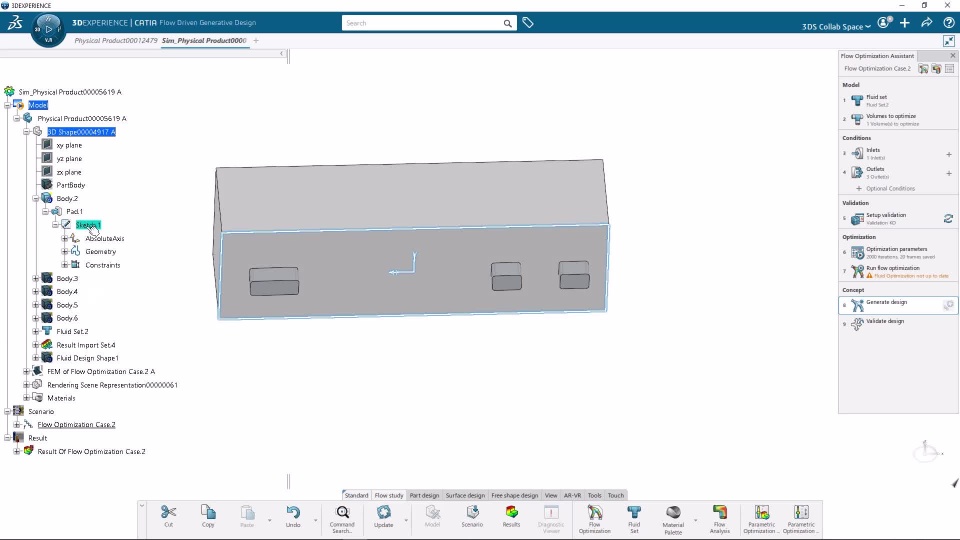The height and width of the screenshot is (540, 960).
Task: Click the Search input field
Action: 422,23
